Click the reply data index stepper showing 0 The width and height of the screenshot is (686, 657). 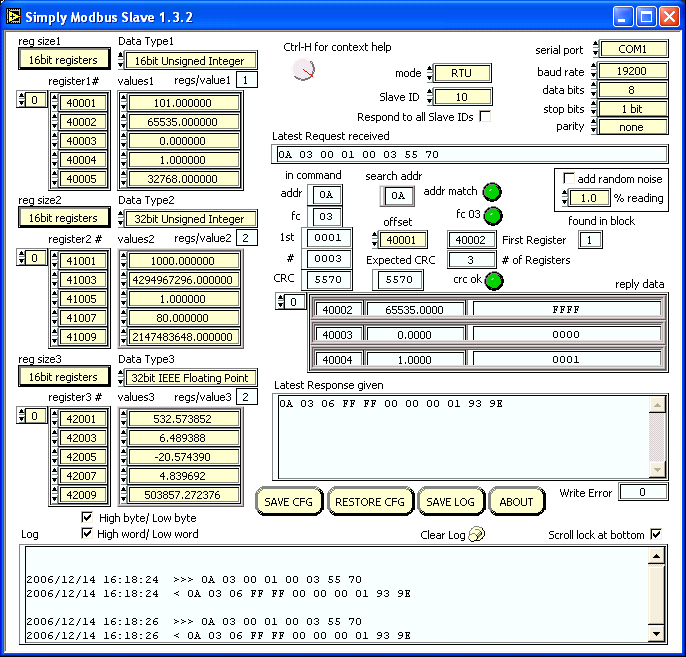click(x=290, y=301)
